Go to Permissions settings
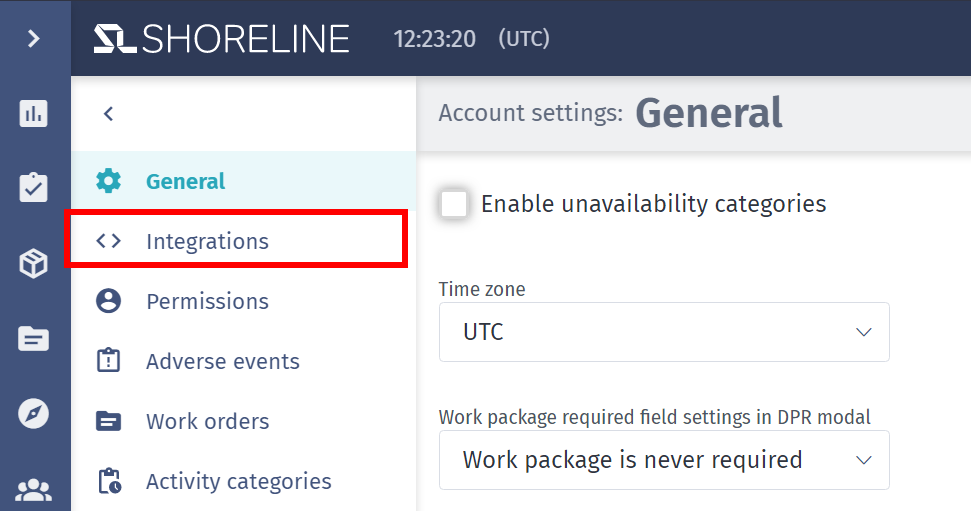971x511 pixels. pos(243,301)
